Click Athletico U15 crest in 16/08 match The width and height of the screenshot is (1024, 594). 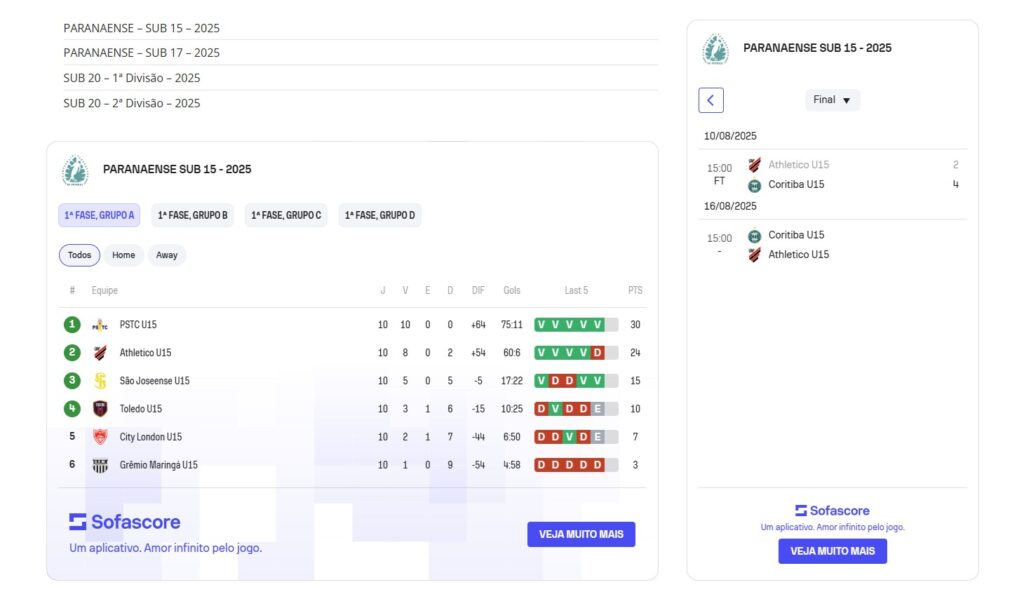point(754,255)
